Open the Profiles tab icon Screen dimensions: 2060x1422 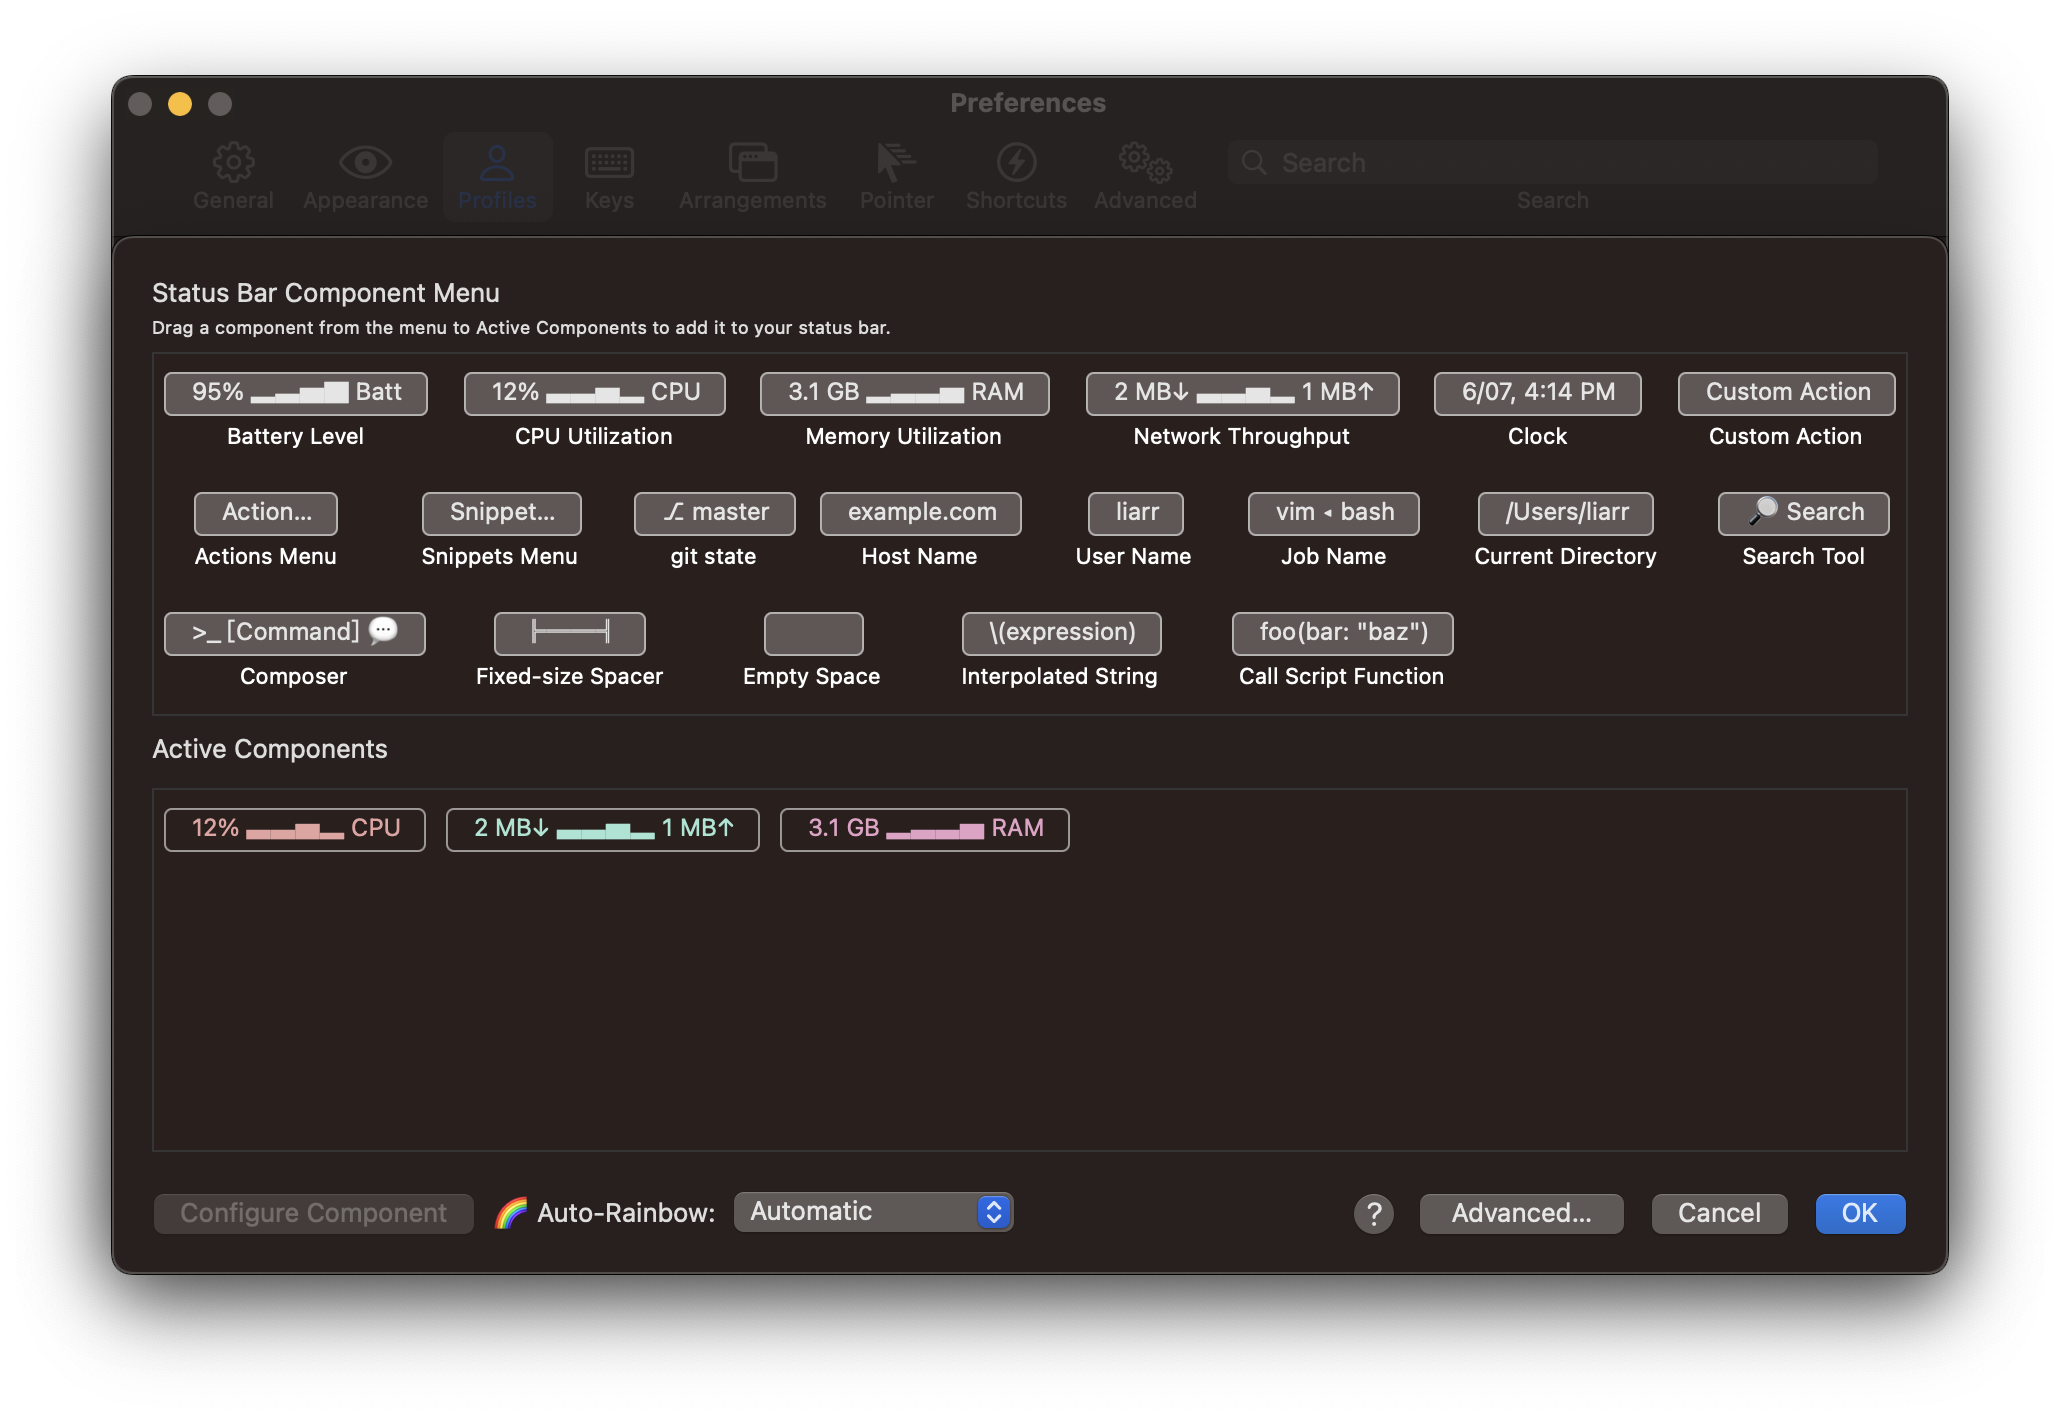[498, 163]
